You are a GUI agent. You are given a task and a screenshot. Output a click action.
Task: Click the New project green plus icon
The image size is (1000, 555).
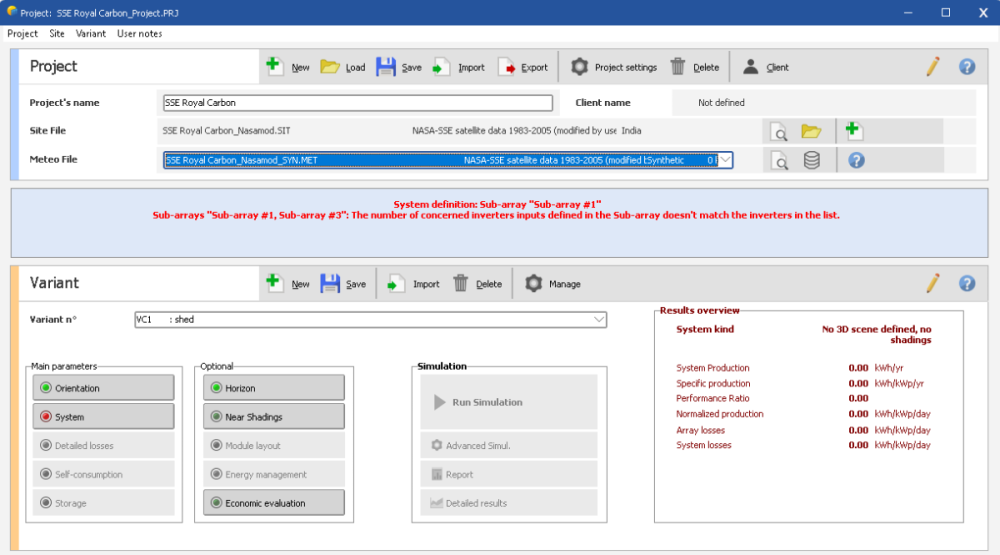tap(275, 67)
